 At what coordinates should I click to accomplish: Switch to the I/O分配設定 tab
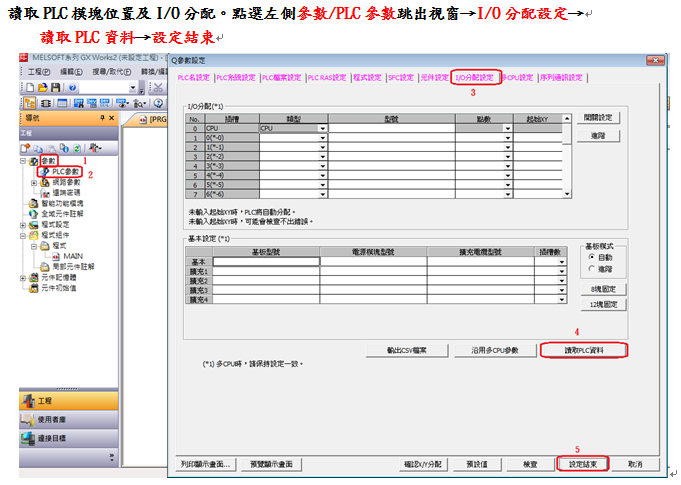click(x=474, y=77)
